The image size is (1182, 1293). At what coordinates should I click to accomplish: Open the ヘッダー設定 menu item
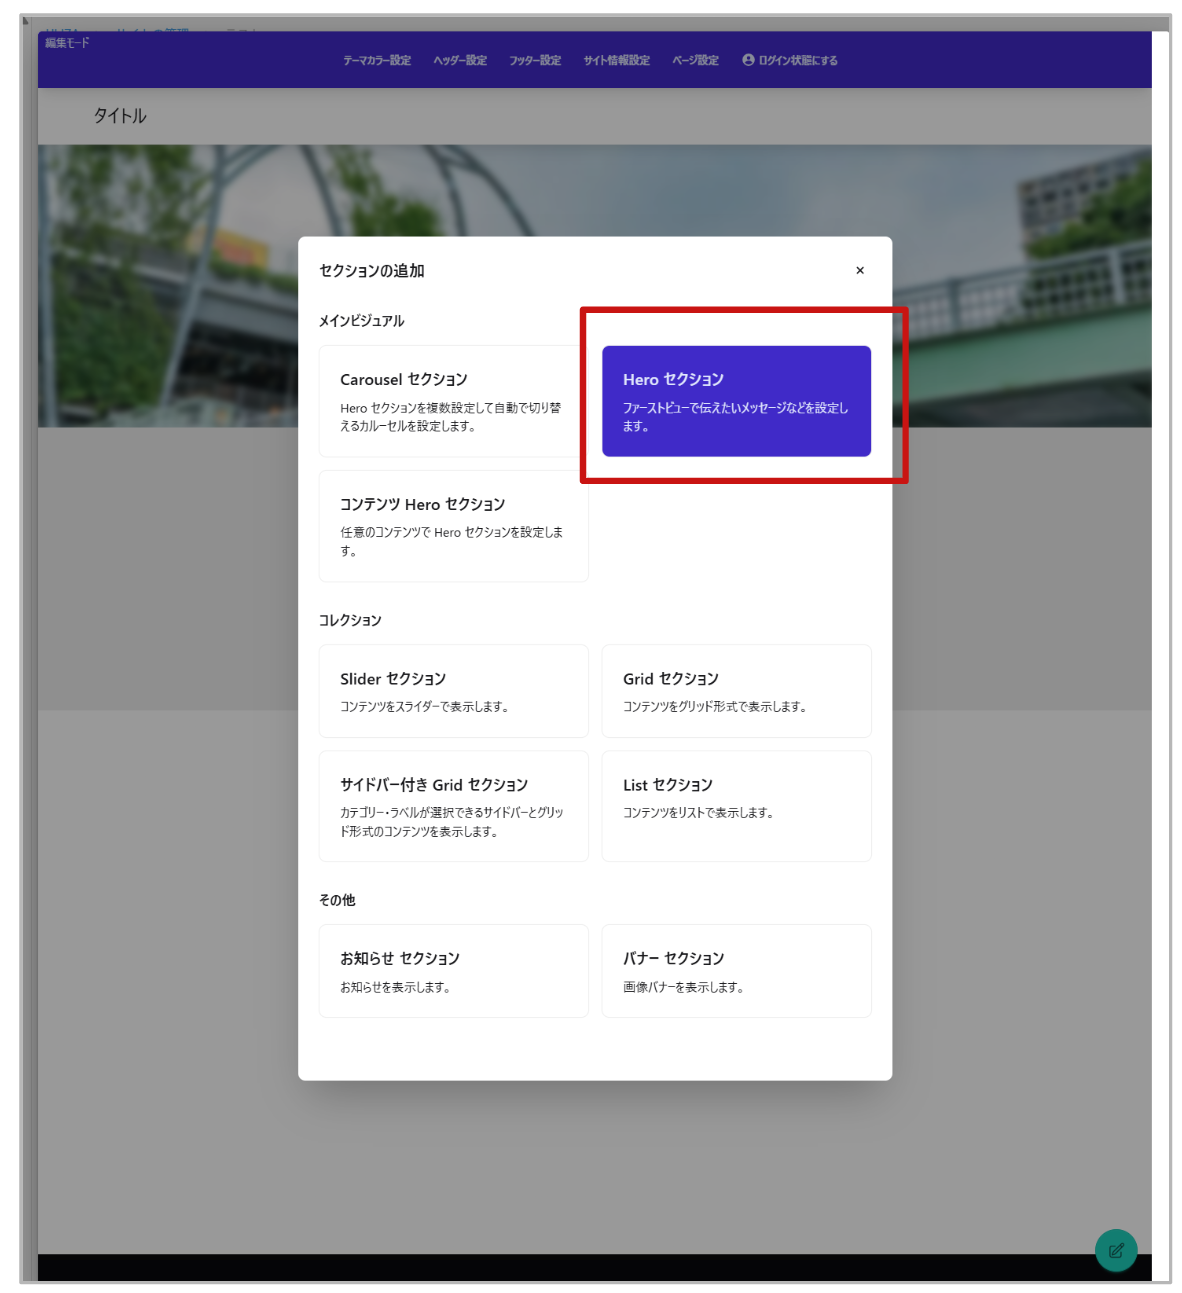[x=460, y=60]
